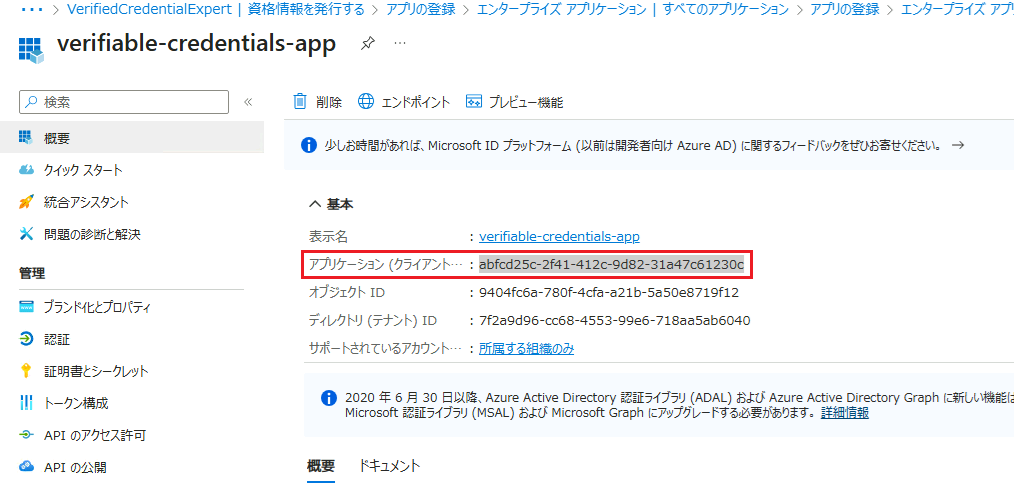Open Preview features (プレビュー機能) icon
This screenshot has width=1014, height=490.
click(474, 102)
